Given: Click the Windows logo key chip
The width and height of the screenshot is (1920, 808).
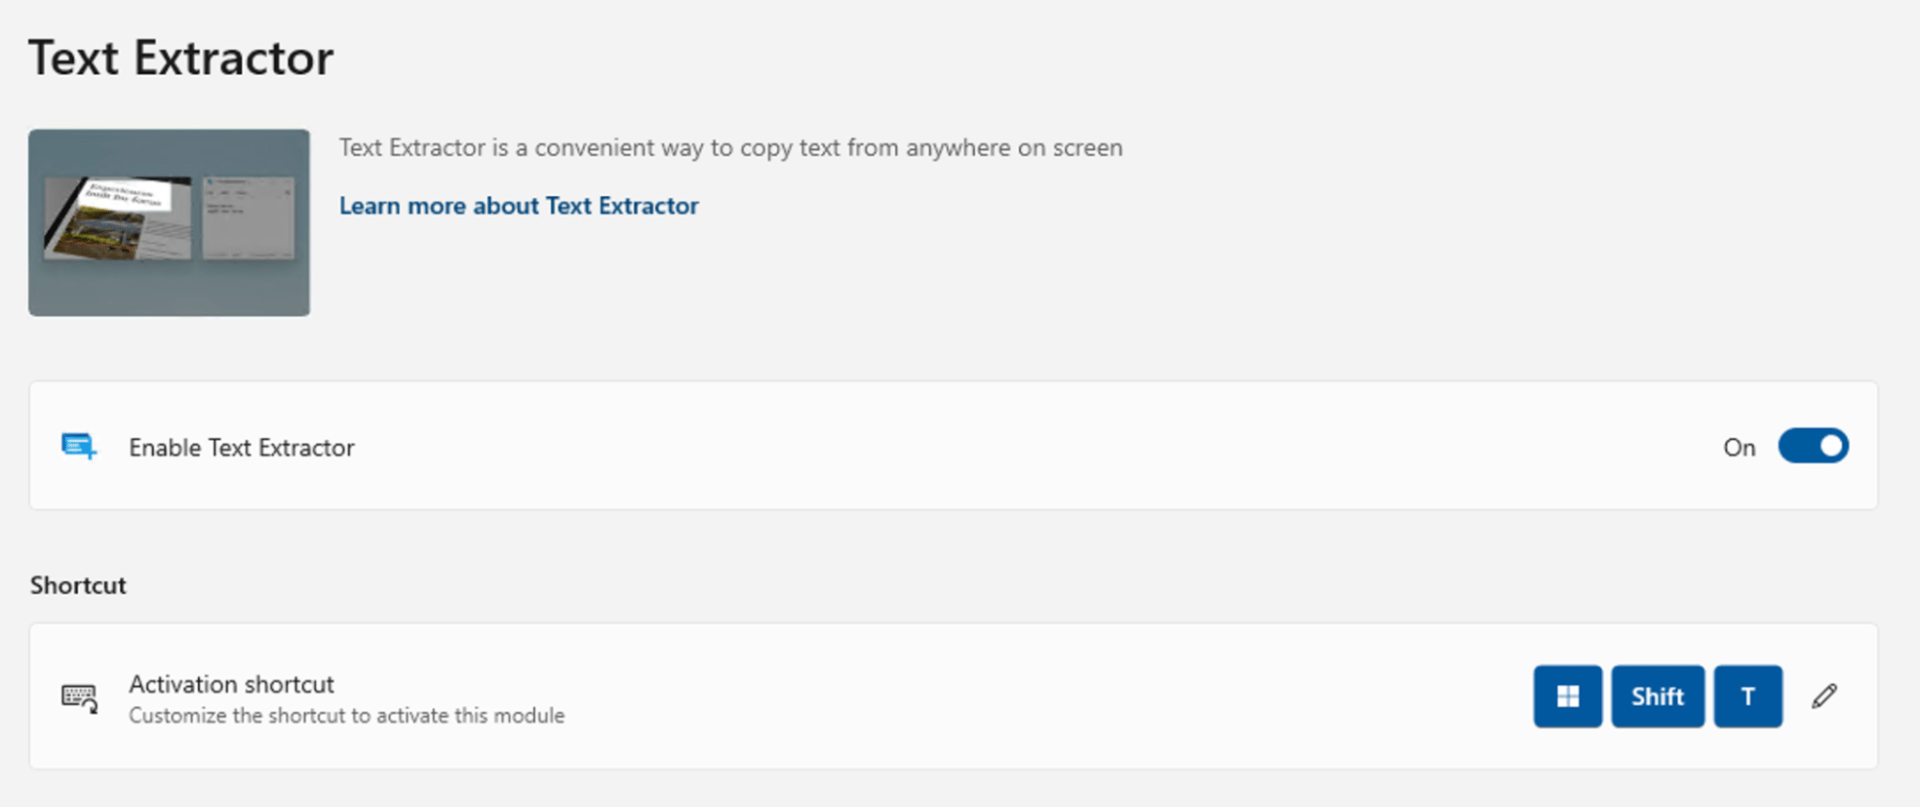Looking at the screenshot, I should point(1567,696).
